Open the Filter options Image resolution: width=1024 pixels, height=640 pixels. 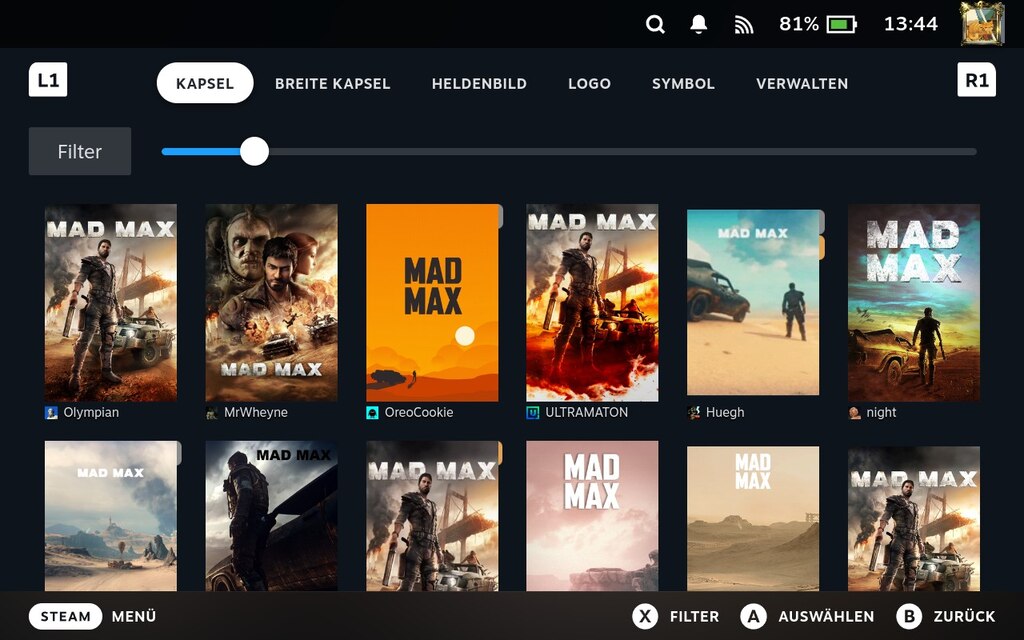click(x=79, y=151)
